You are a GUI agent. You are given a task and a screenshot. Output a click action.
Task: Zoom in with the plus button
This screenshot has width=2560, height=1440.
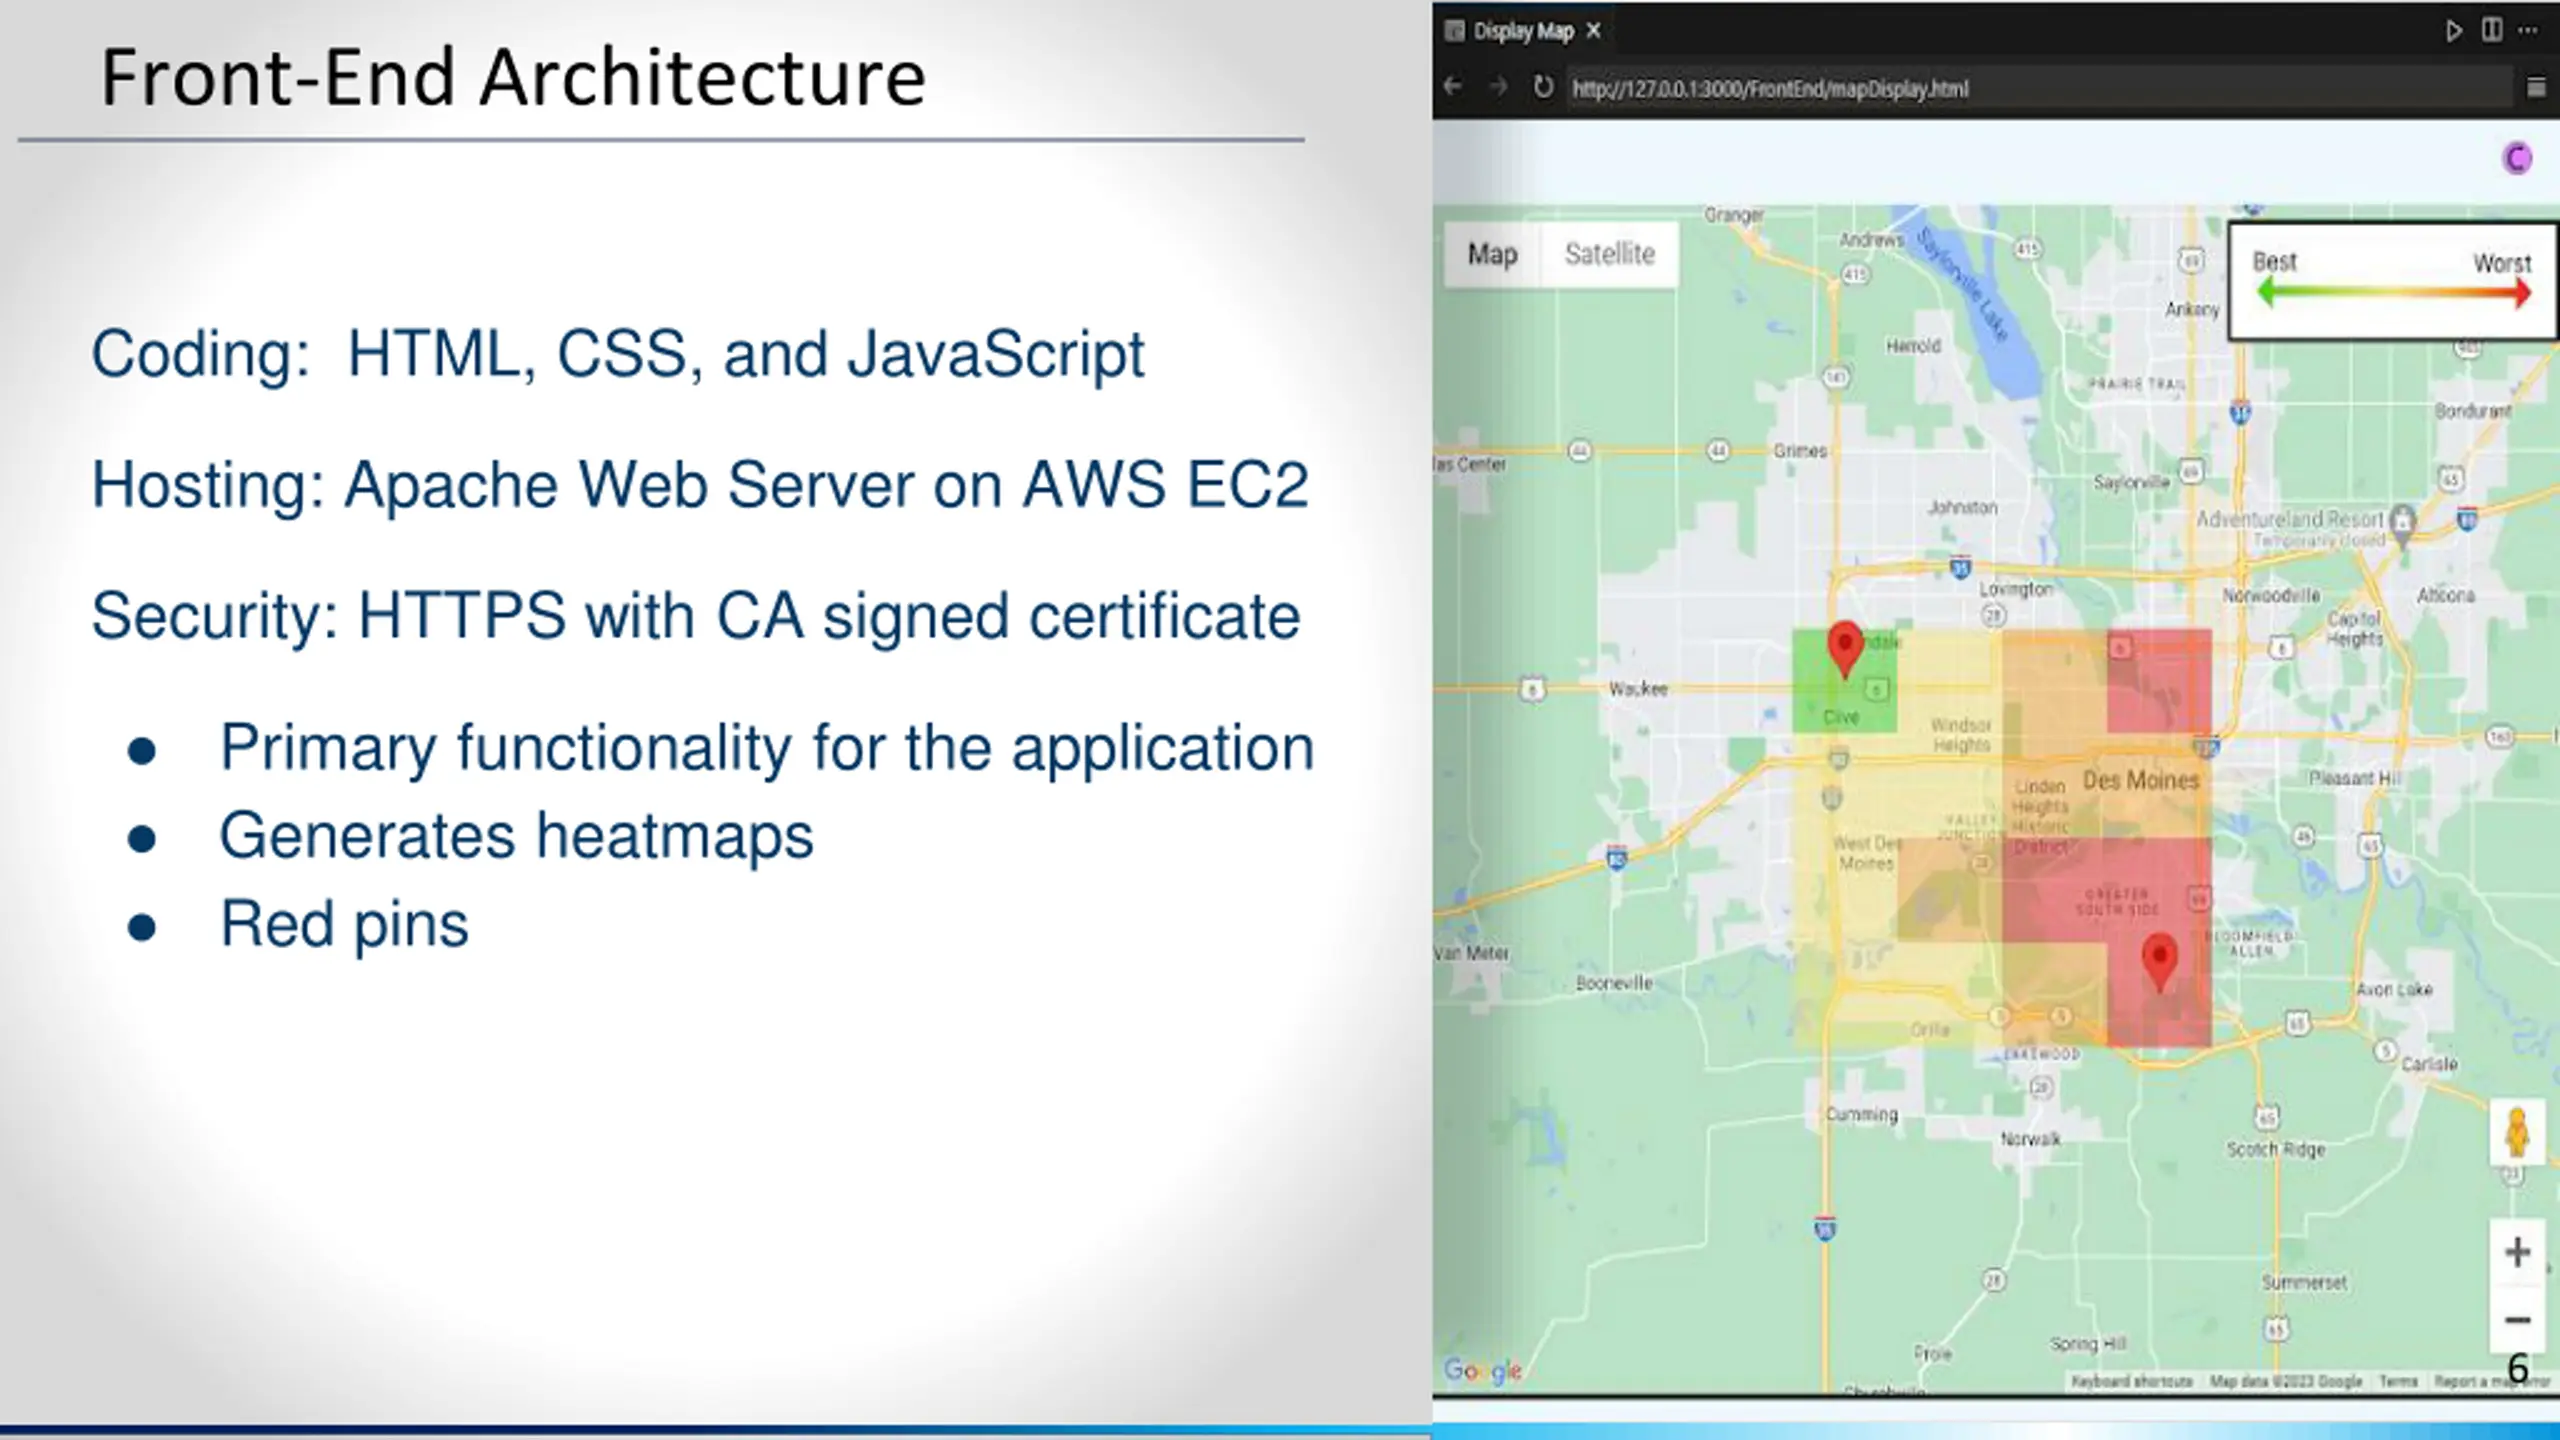[x=2516, y=1252]
